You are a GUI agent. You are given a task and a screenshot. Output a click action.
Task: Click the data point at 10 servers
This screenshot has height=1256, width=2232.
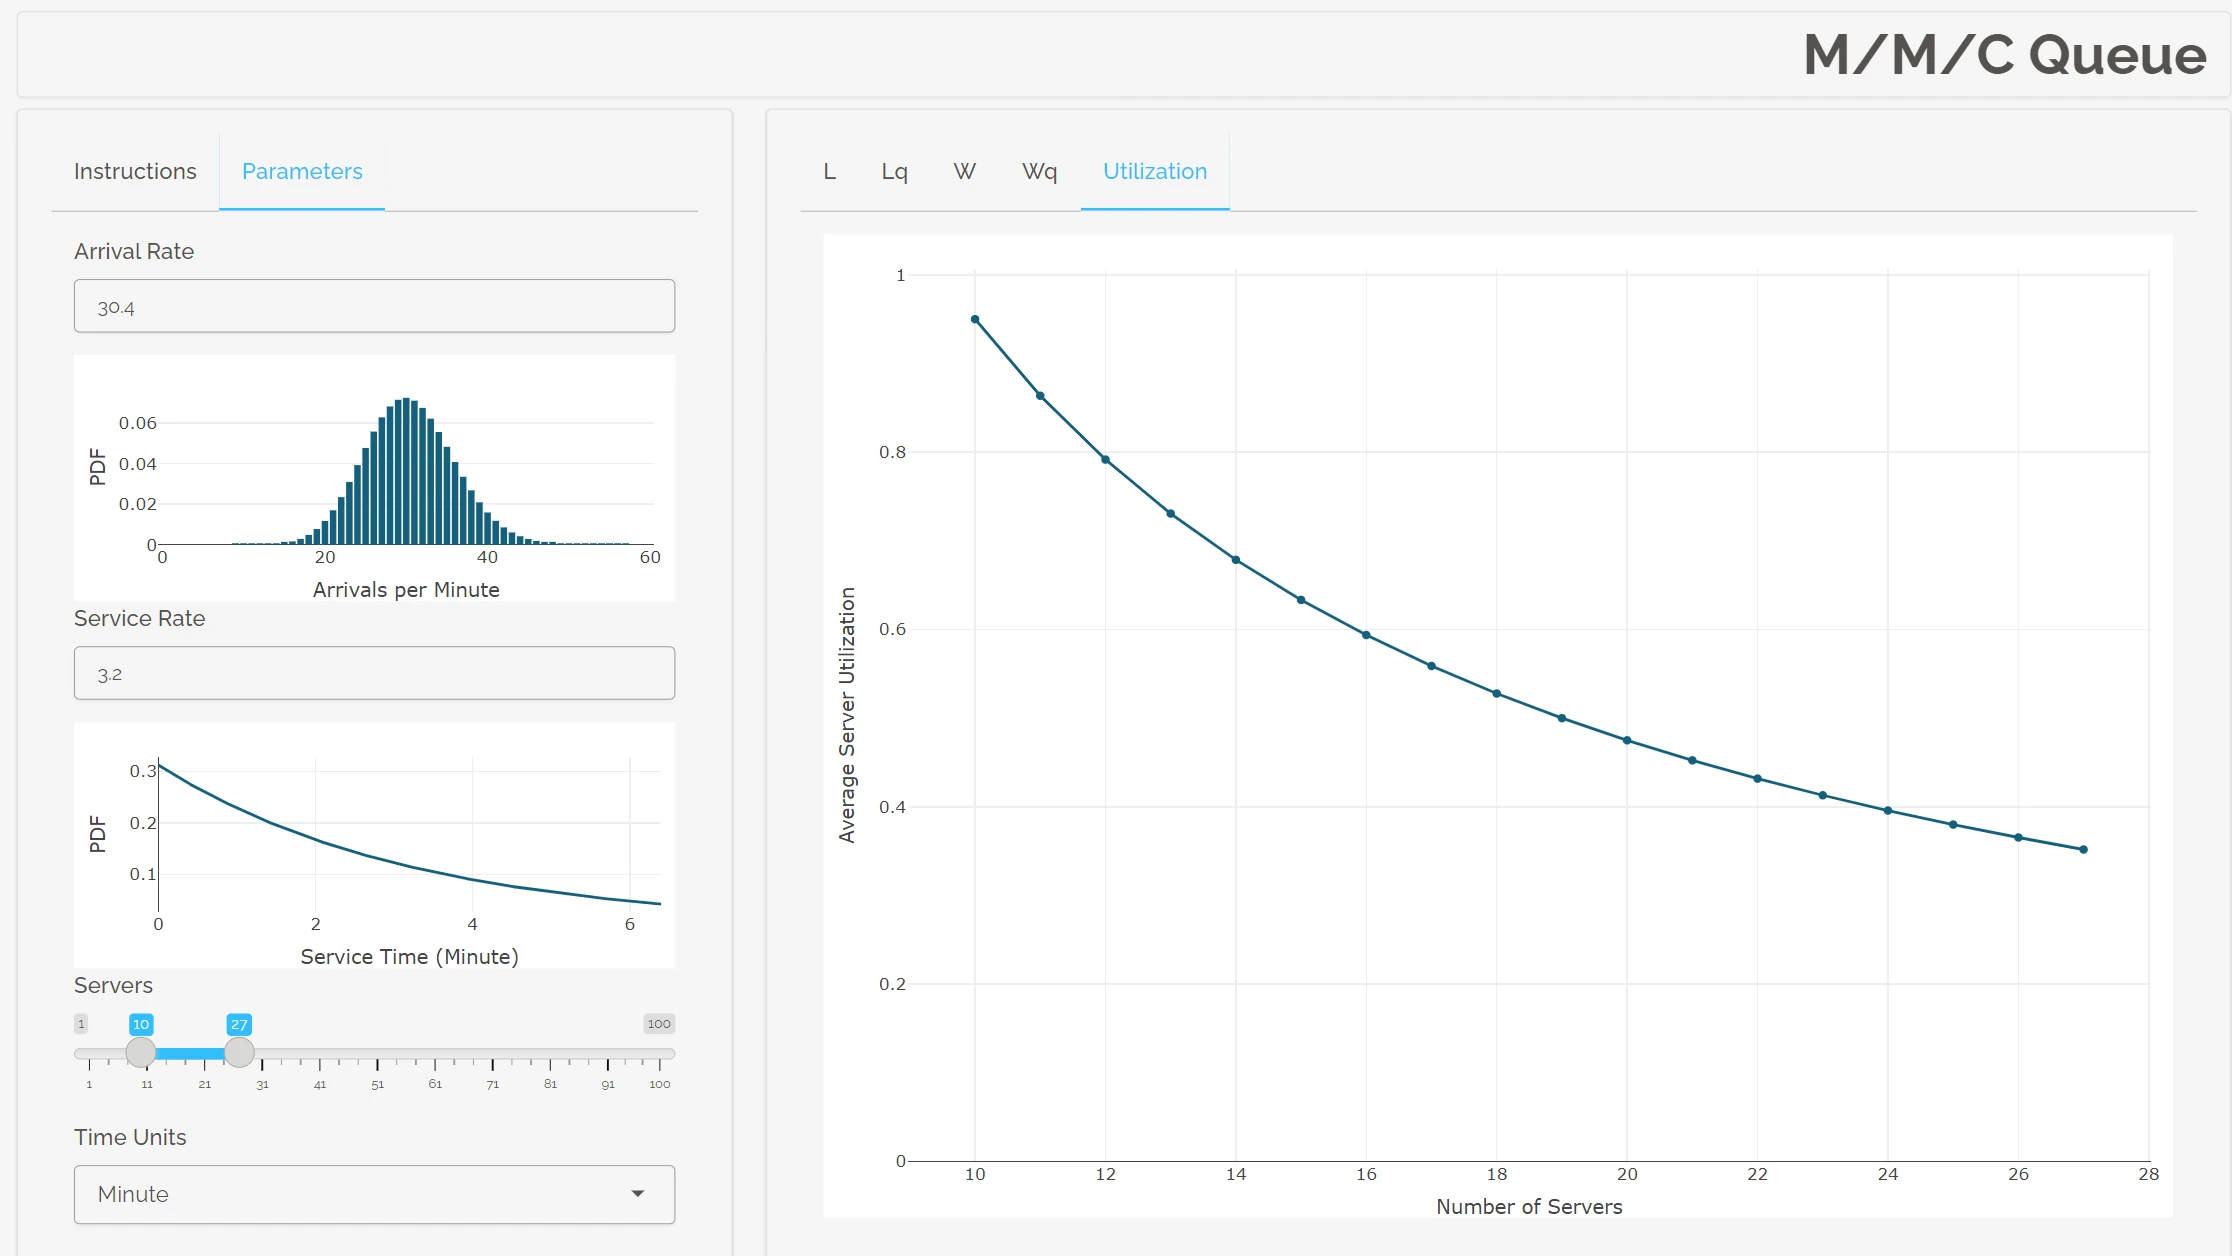(975, 320)
